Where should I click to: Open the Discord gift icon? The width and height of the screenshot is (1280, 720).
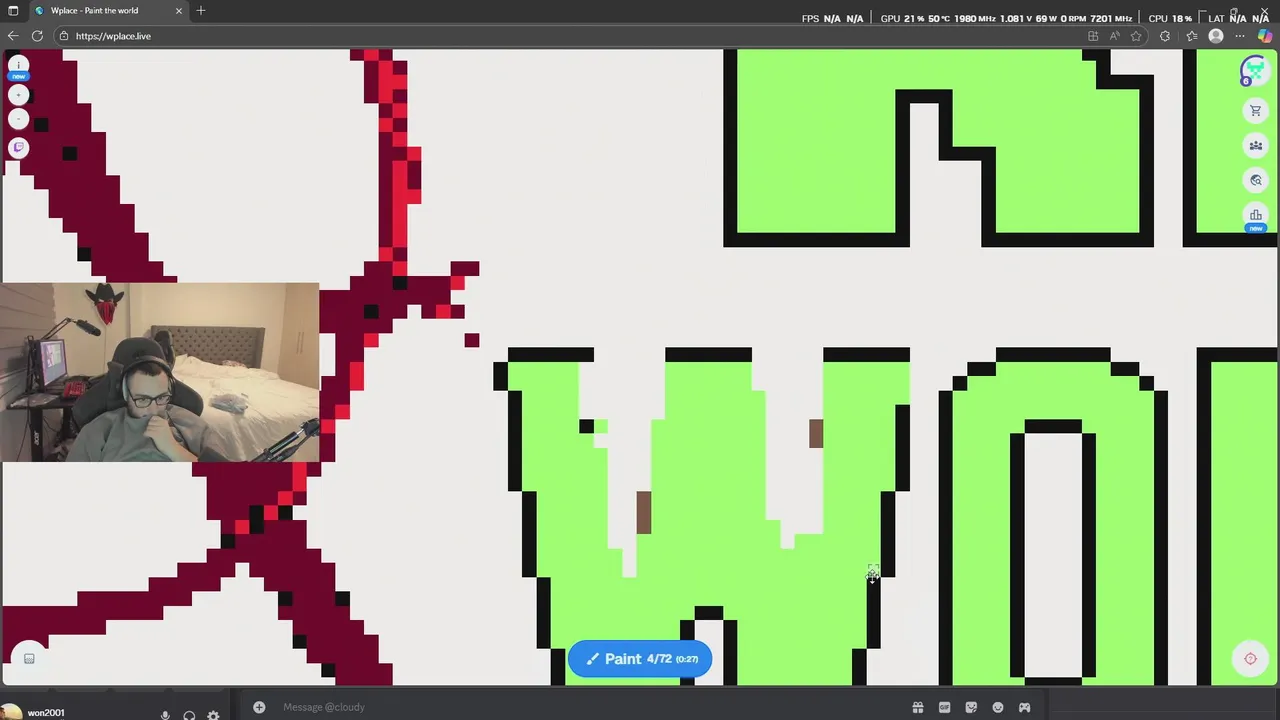pyautogui.click(x=918, y=707)
